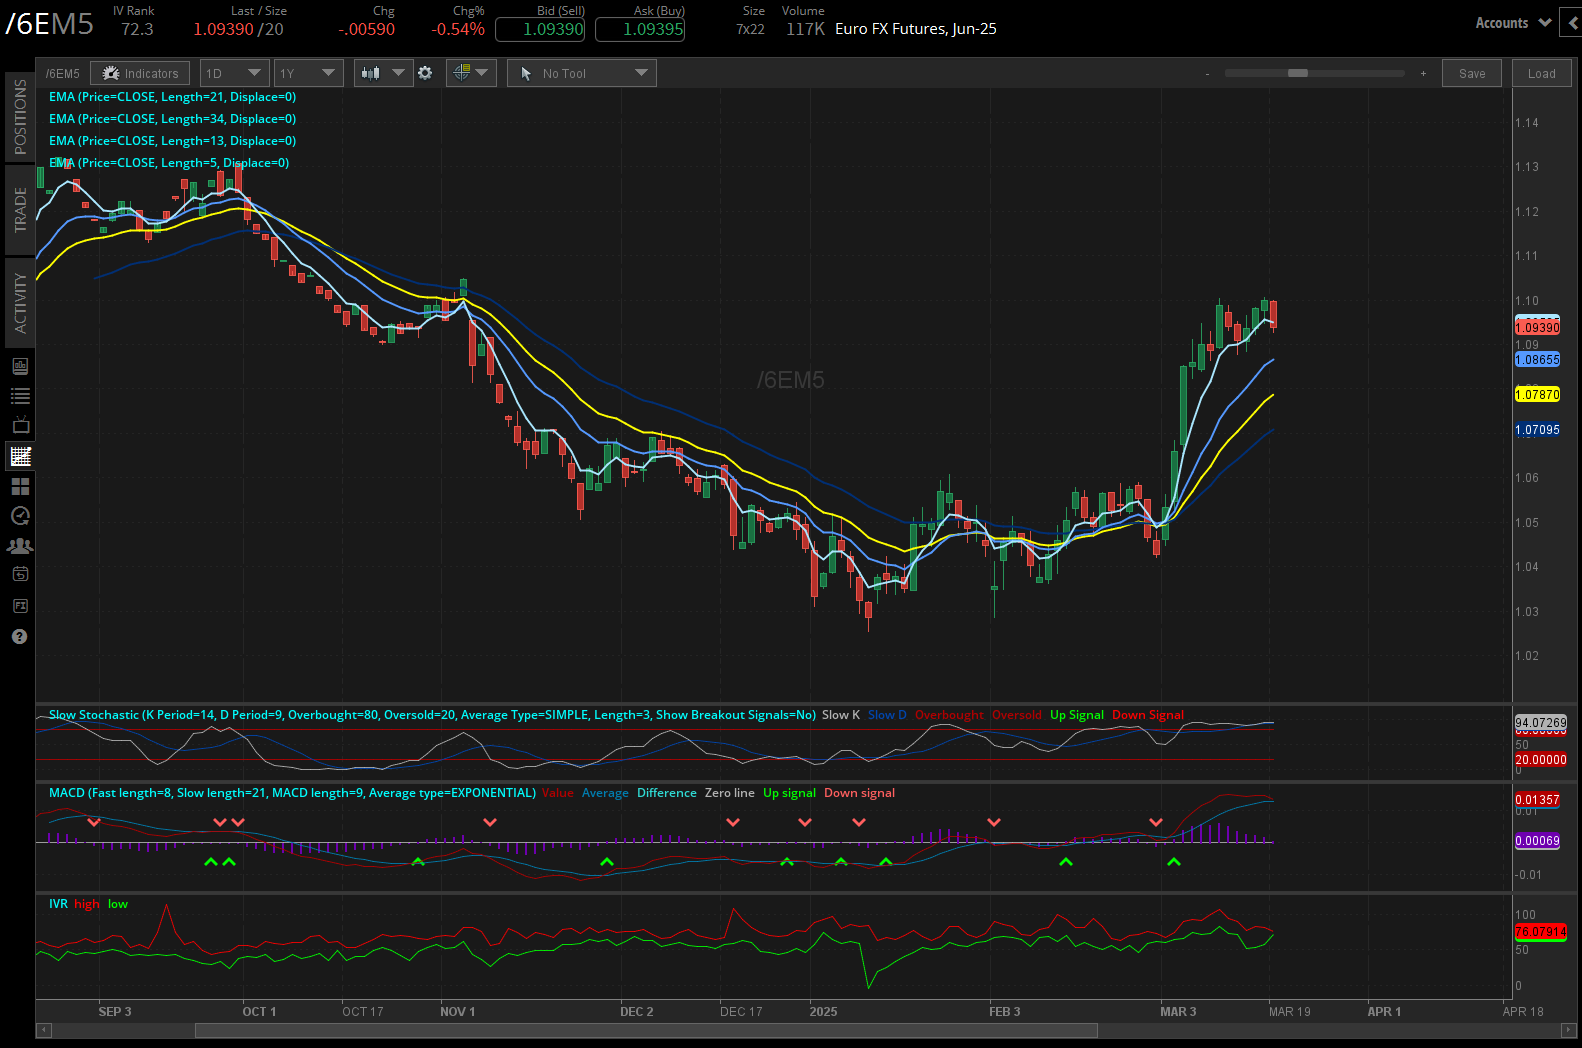Viewport: 1582px width, 1048px height.
Task: Select the EMA Length=21 study label
Action: (x=172, y=97)
